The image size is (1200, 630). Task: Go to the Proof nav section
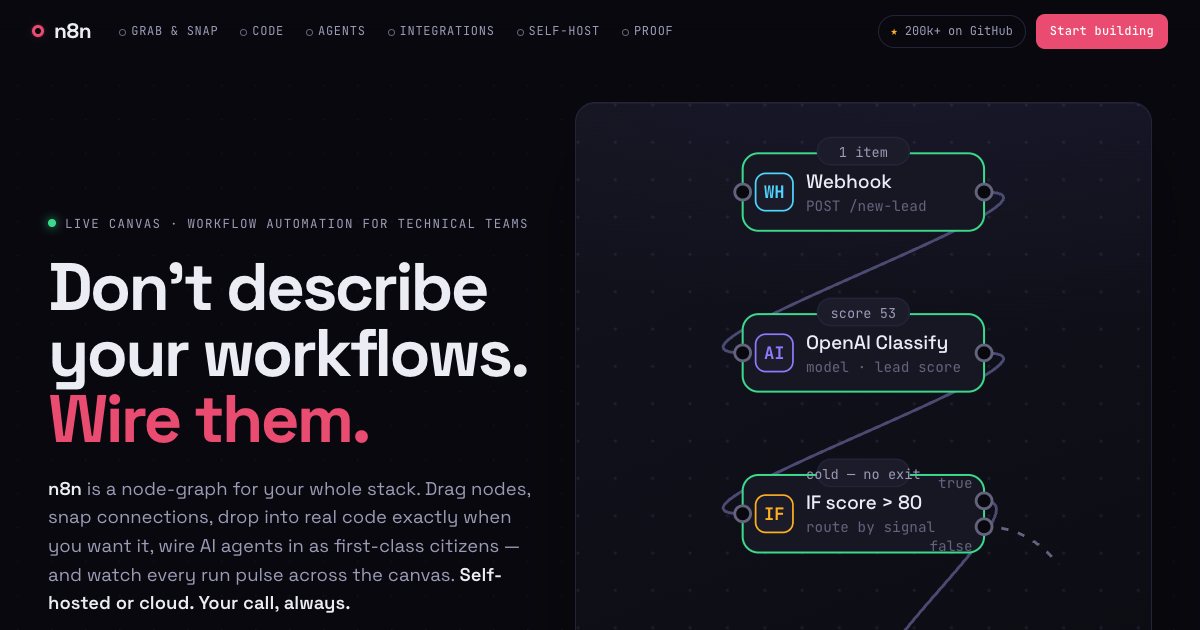[x=647, y=31]
